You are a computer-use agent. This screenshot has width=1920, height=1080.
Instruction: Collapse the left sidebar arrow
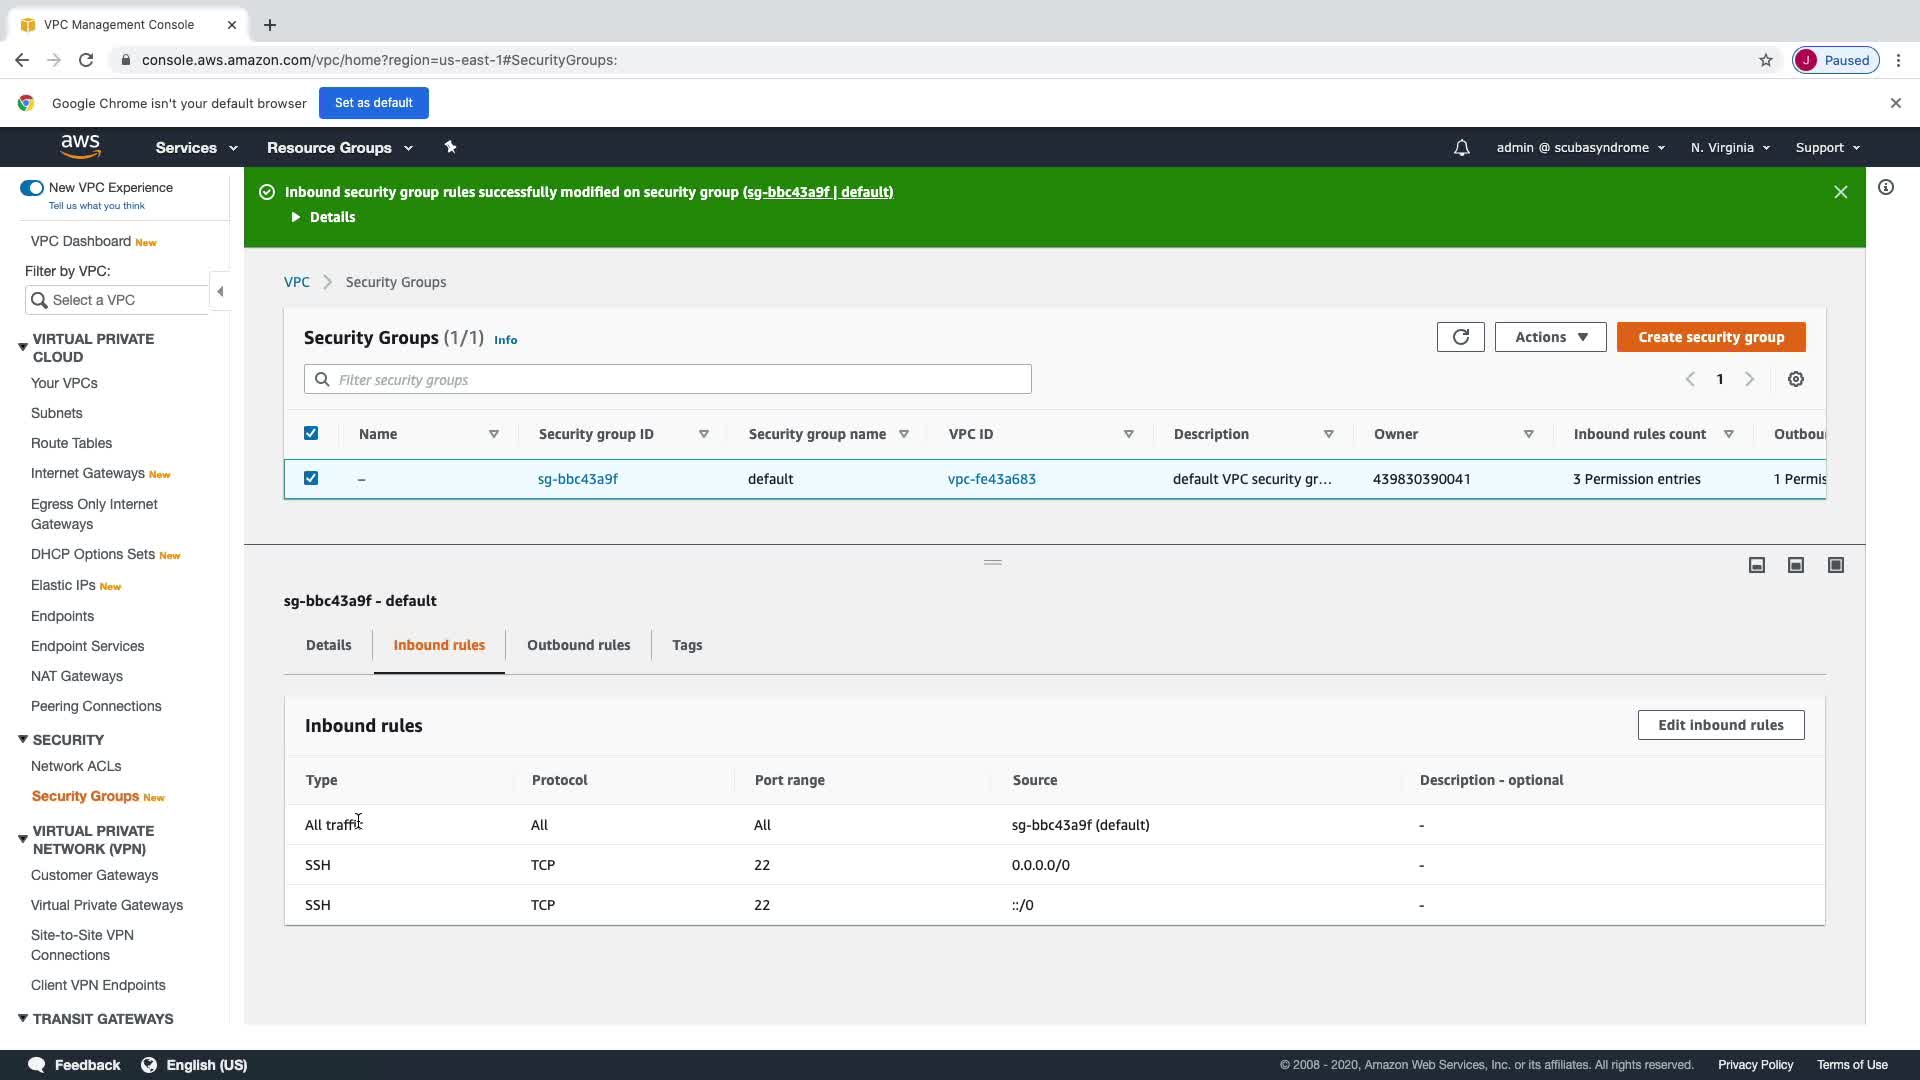(220, 292)
